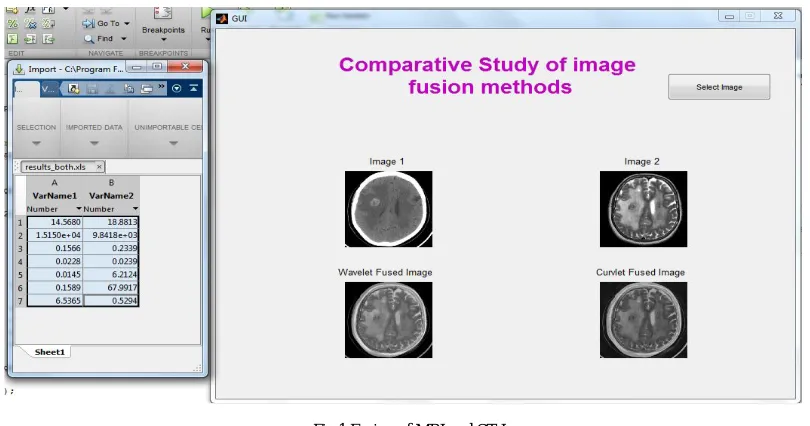The height and width of the screenshot is (426, 810).
Task: Click the Find magnifier icon
Action: pyautogui.click(x=89, y=39)
